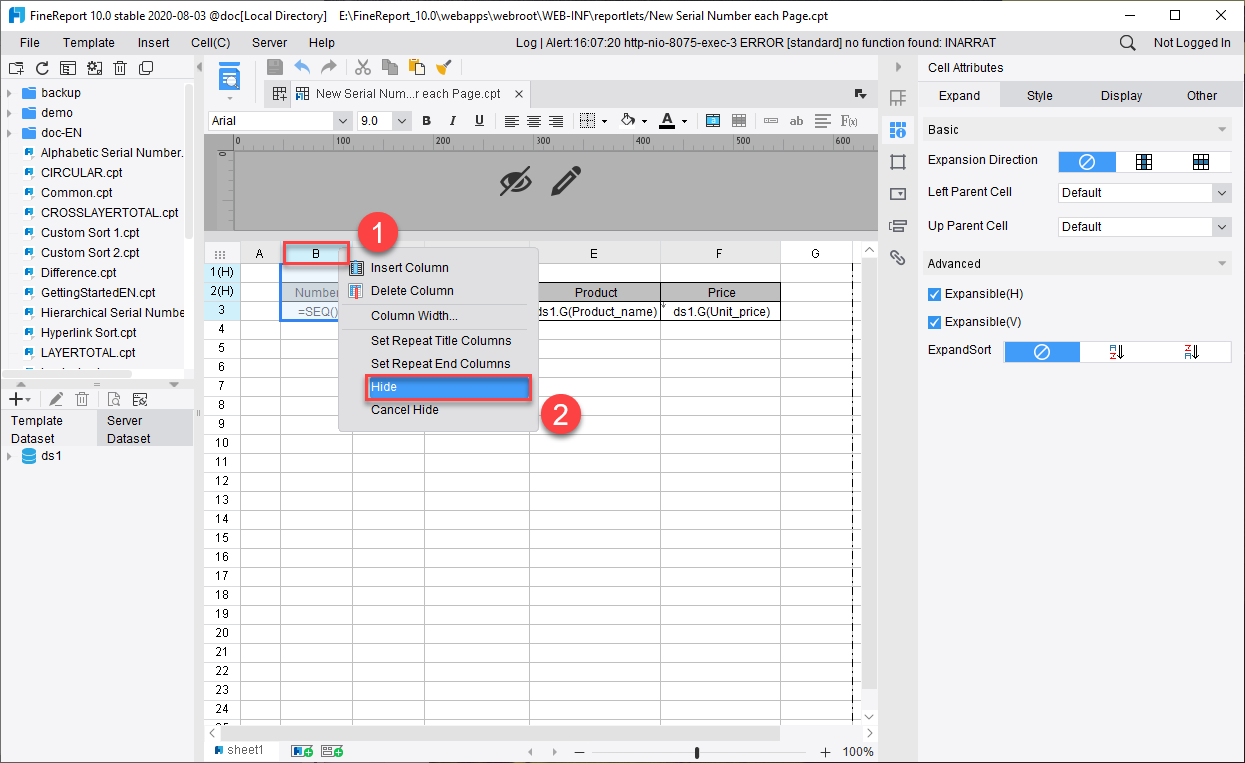Open the border style dropdown arrow
Screen dimensions: 1245x763
[x=604, y=122]
